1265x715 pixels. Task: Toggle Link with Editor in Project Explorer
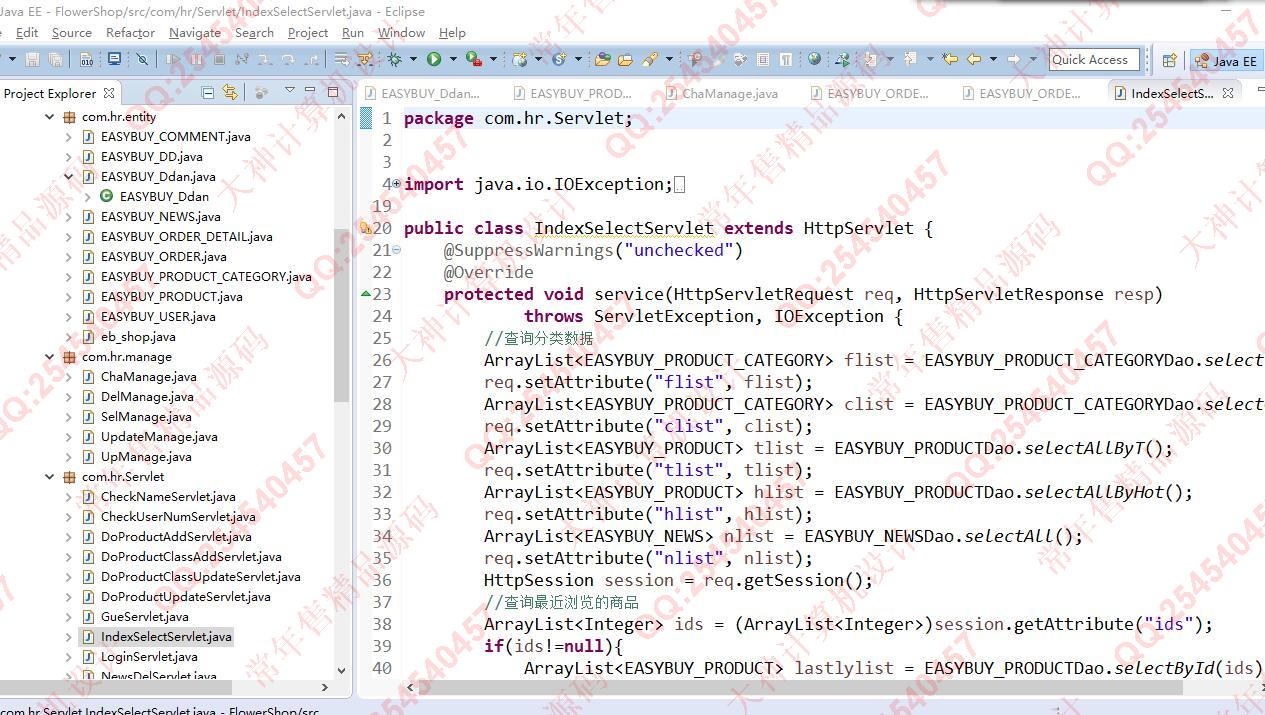pyautogui.click(x=230, y=93)
